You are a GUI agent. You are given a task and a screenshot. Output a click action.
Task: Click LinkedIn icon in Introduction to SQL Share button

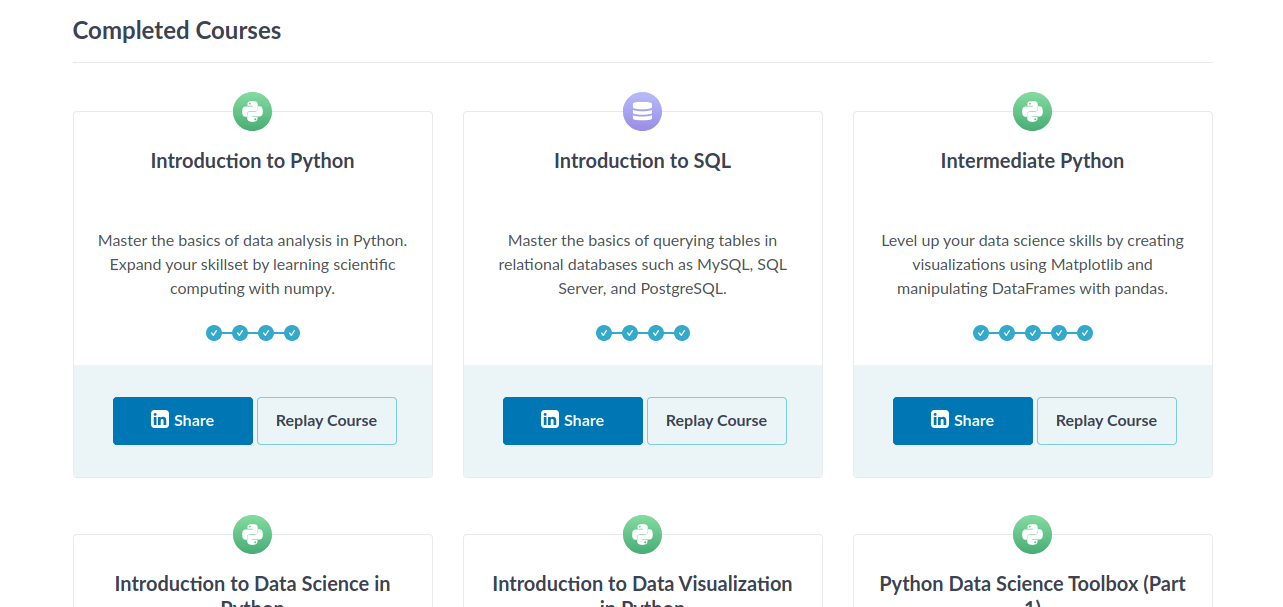[550, 419]
